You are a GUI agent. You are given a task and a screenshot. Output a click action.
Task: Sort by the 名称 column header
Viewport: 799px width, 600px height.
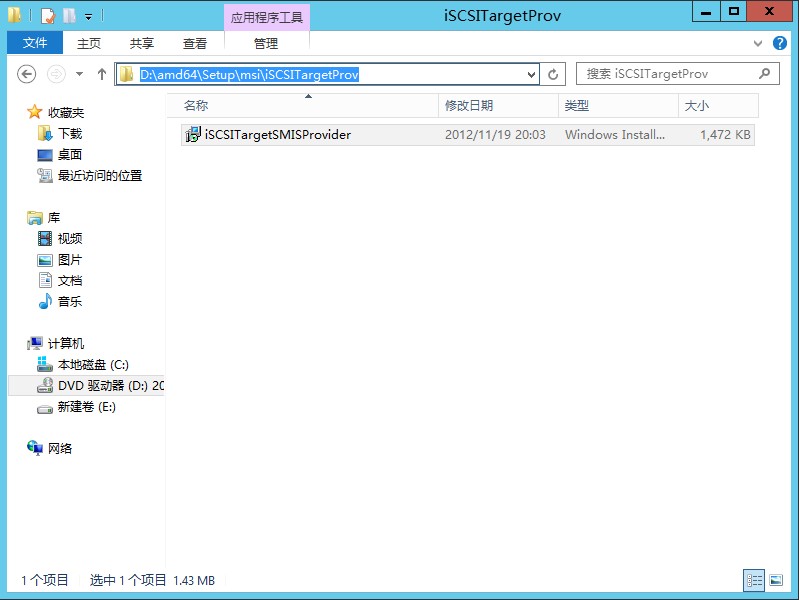303,106
